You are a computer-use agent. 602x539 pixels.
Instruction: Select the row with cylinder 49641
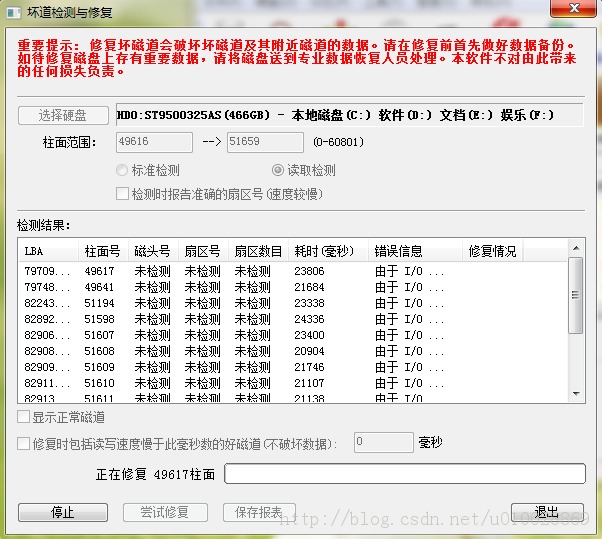[x=293, y=287]
